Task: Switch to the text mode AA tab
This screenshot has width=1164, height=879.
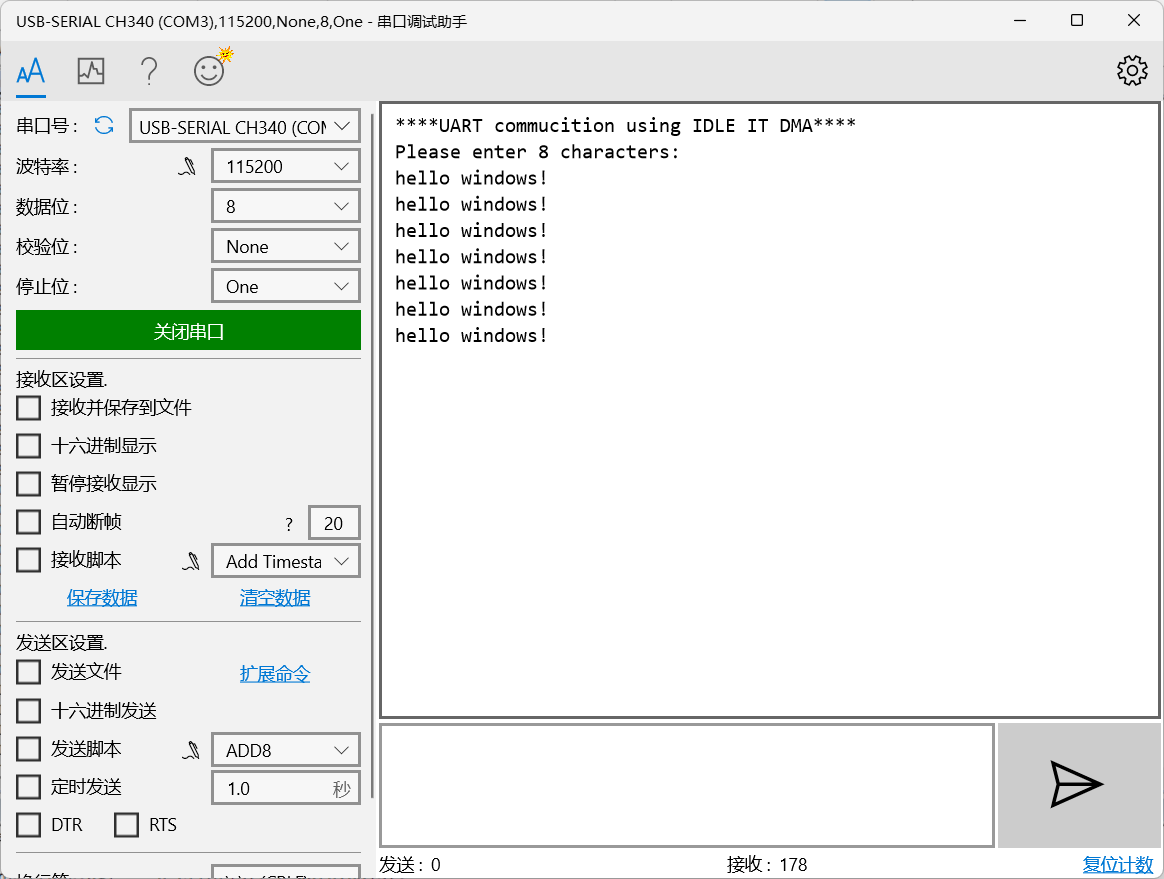Action: click(x=31, y=71)
